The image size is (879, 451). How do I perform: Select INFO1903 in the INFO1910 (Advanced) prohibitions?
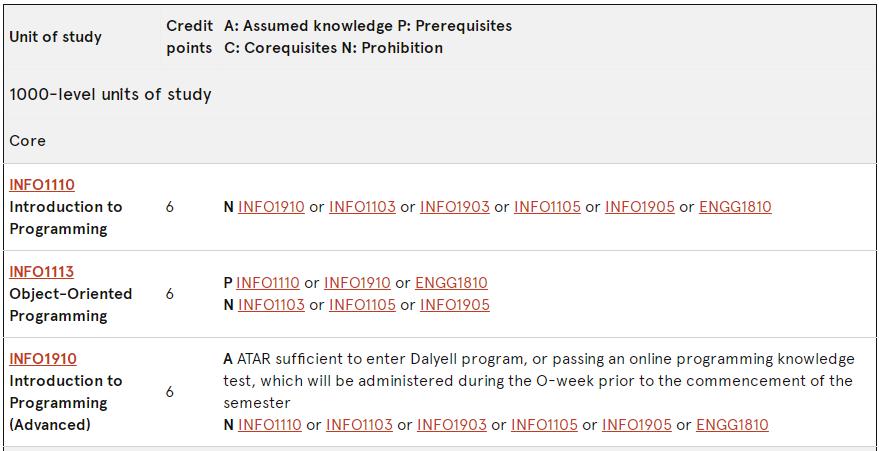point(452,425)
